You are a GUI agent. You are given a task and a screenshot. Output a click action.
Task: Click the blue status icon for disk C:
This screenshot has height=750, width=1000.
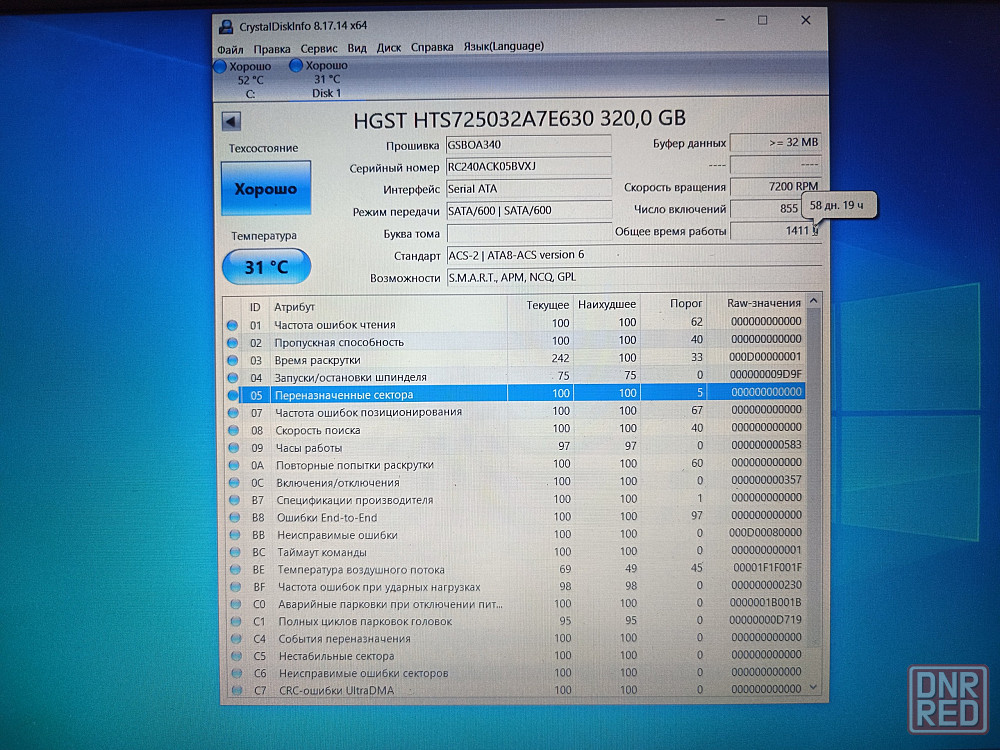tap(220, 66)
